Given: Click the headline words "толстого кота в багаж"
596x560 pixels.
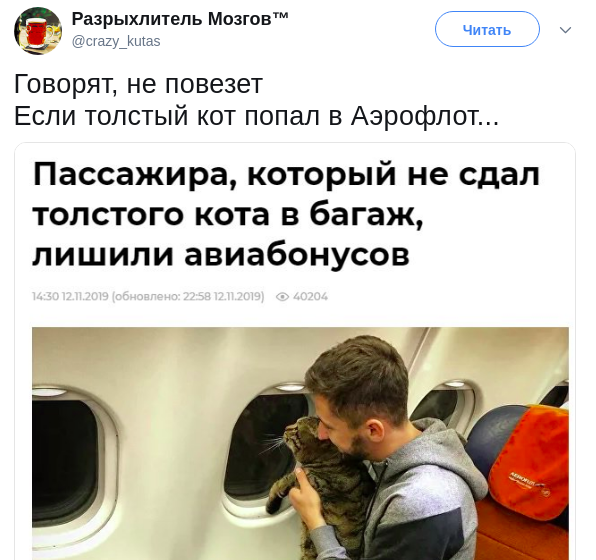Looking at the screenshot, I should click(228, 215).
